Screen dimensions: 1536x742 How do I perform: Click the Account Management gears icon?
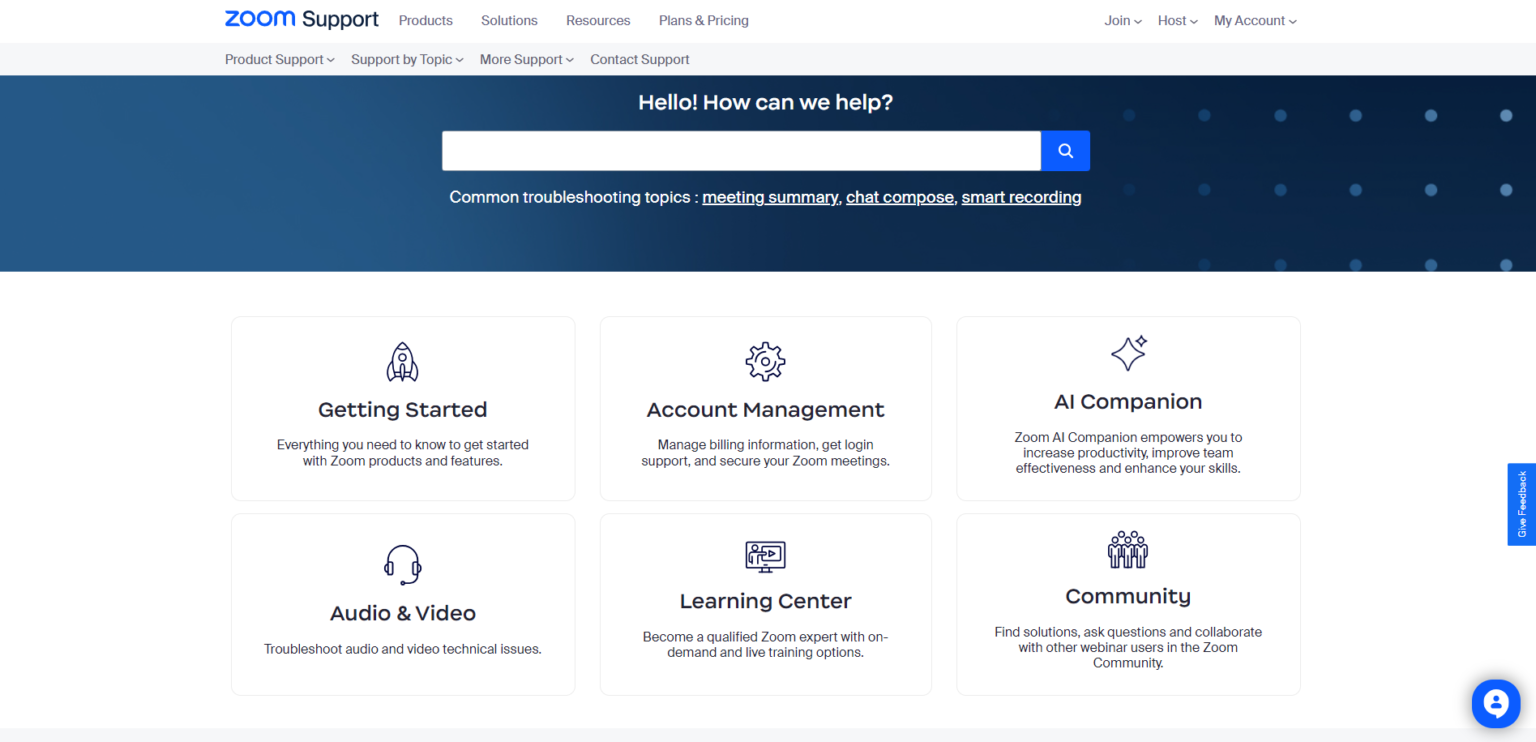[765, 362]
